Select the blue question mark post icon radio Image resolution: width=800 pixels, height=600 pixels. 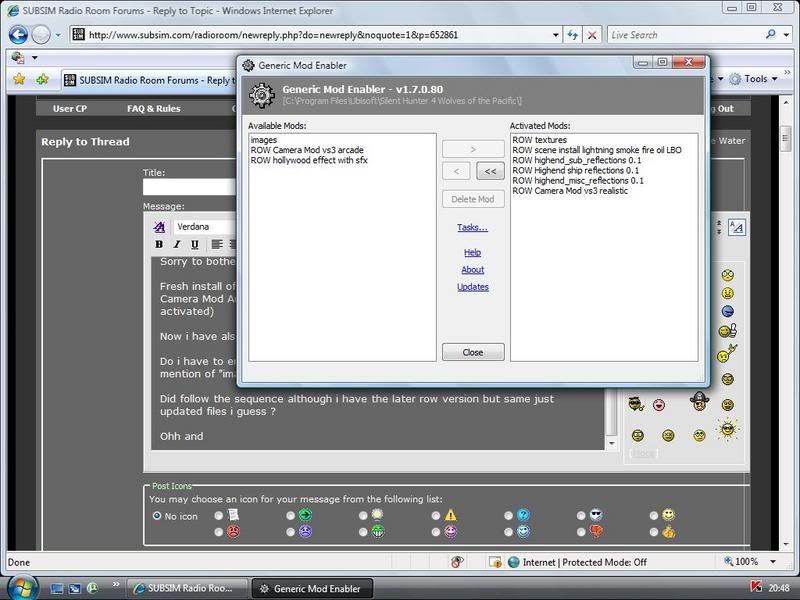pos(508,516)
